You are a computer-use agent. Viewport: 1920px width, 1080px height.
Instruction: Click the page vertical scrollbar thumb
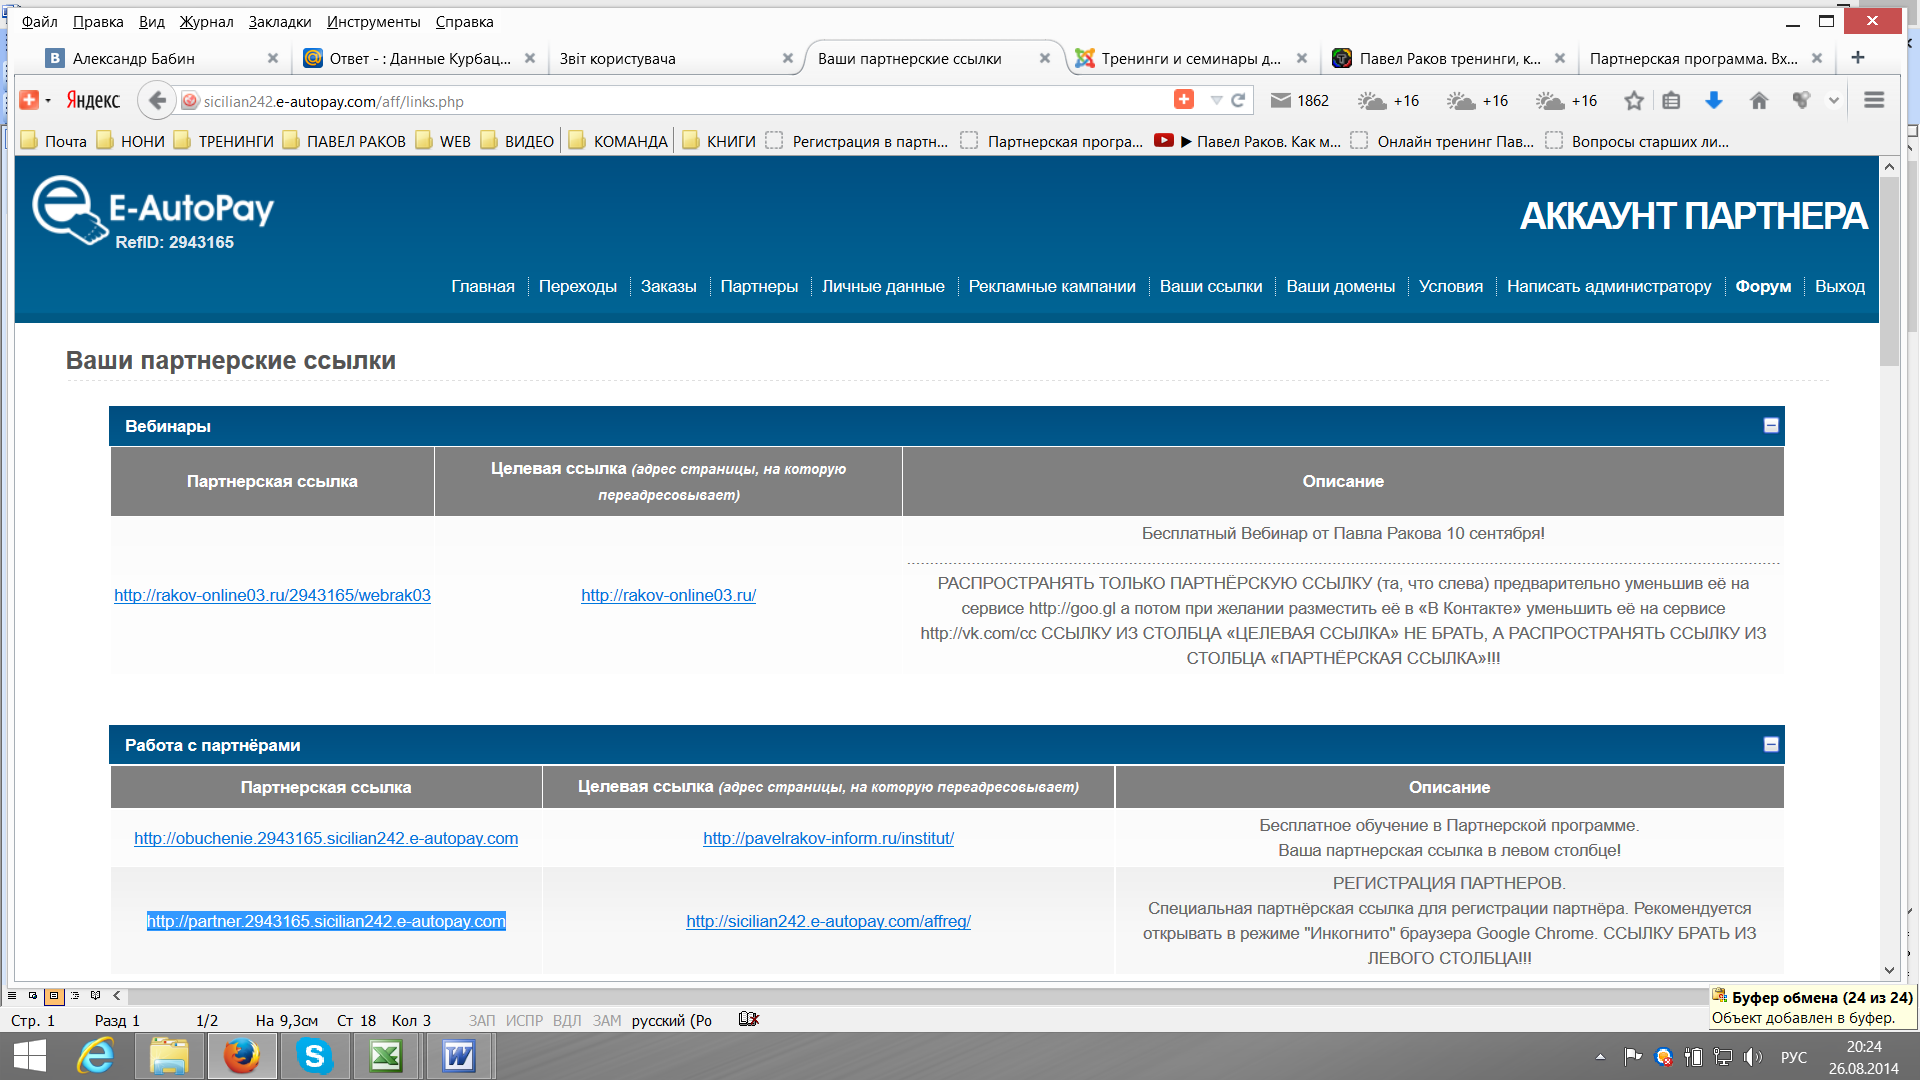(1889, 272)
